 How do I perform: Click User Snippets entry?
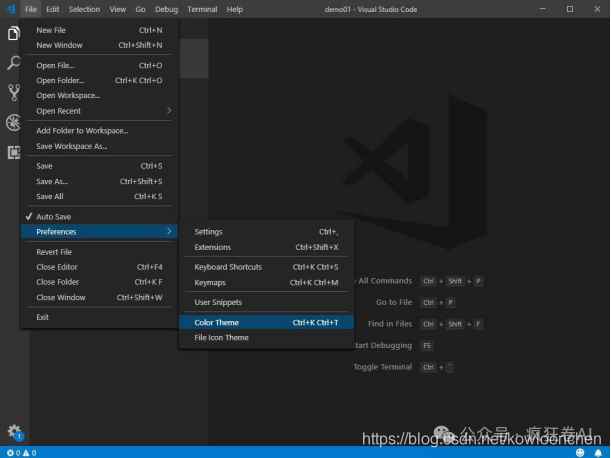218,302
